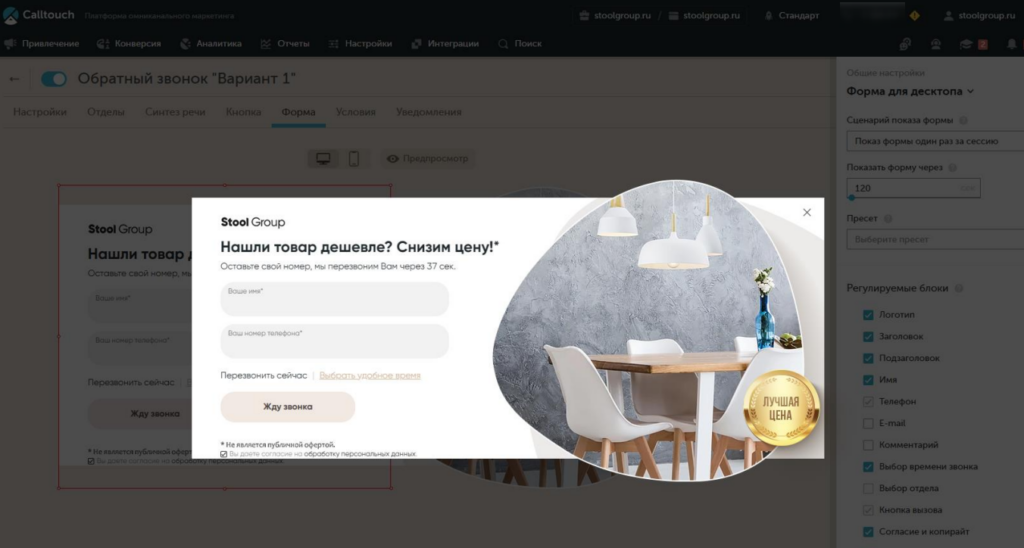Click the Calltouch logo icon
This screenshot has height=548, width=1024.
pos(10,16)
